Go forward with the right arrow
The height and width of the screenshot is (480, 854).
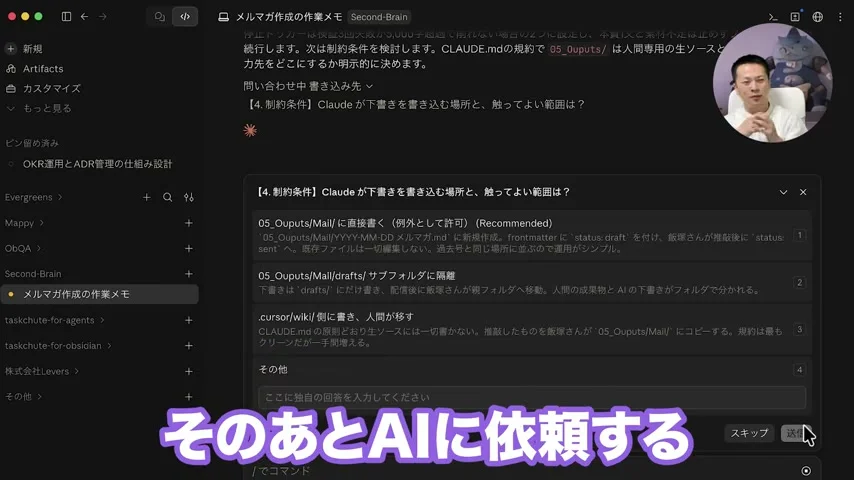[103, 17]
